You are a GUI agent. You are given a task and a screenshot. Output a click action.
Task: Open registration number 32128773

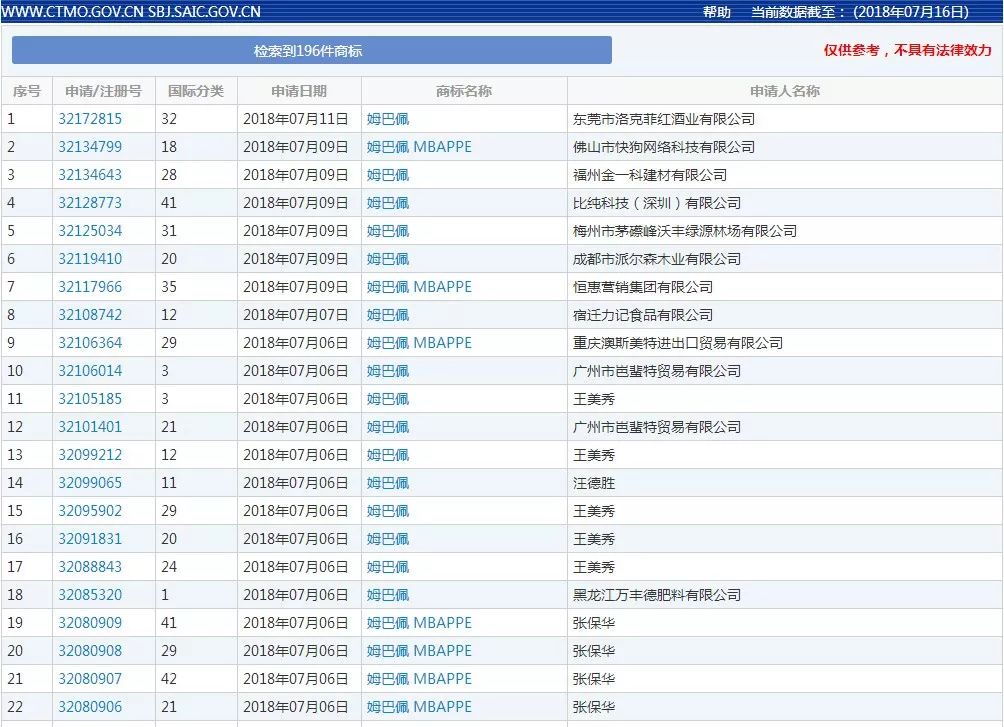90,203
